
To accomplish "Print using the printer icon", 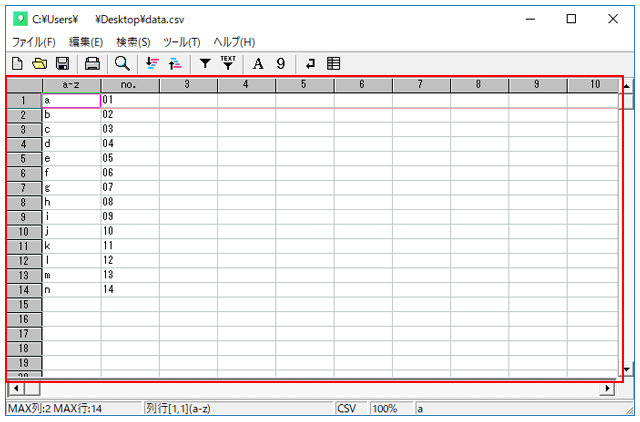I will tap(92, 64).
